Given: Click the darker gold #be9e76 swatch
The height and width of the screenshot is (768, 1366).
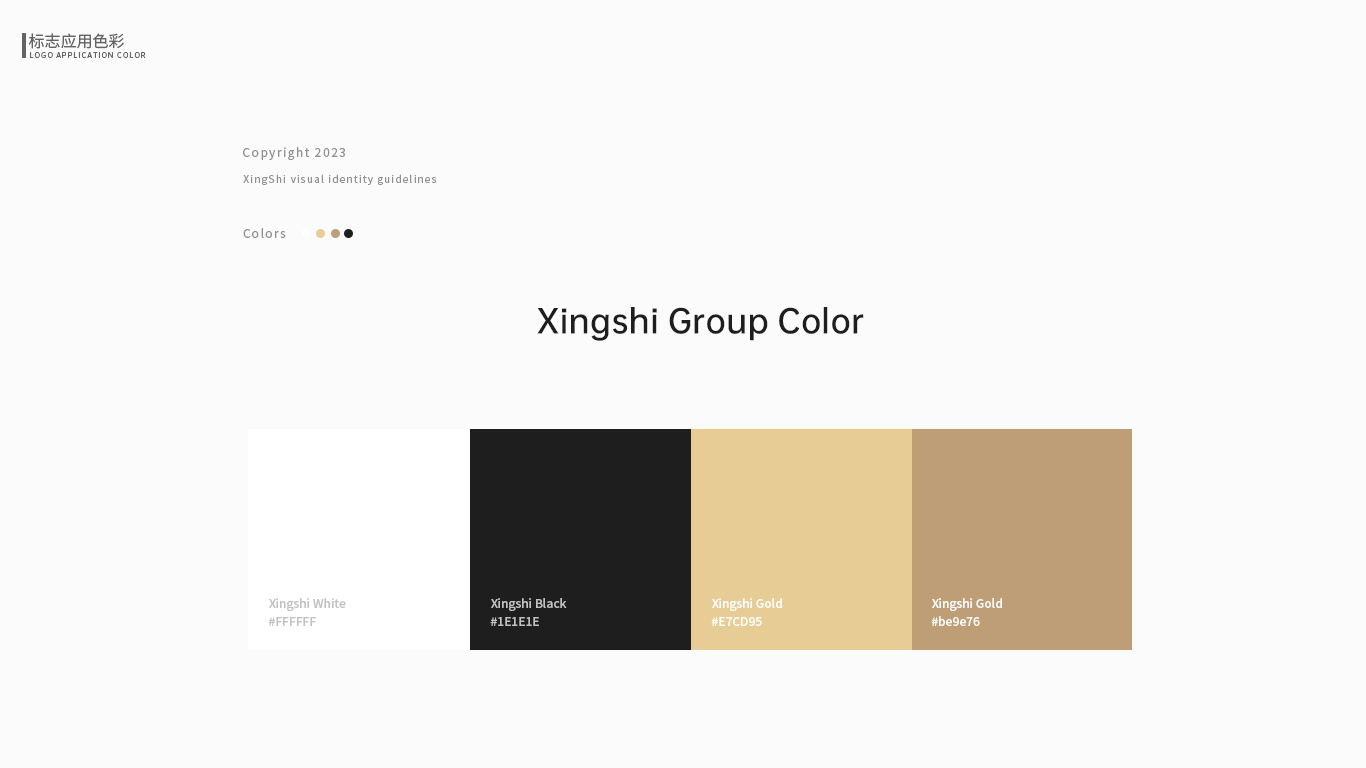Looking at the screenshot, I should click(1022, 539).
